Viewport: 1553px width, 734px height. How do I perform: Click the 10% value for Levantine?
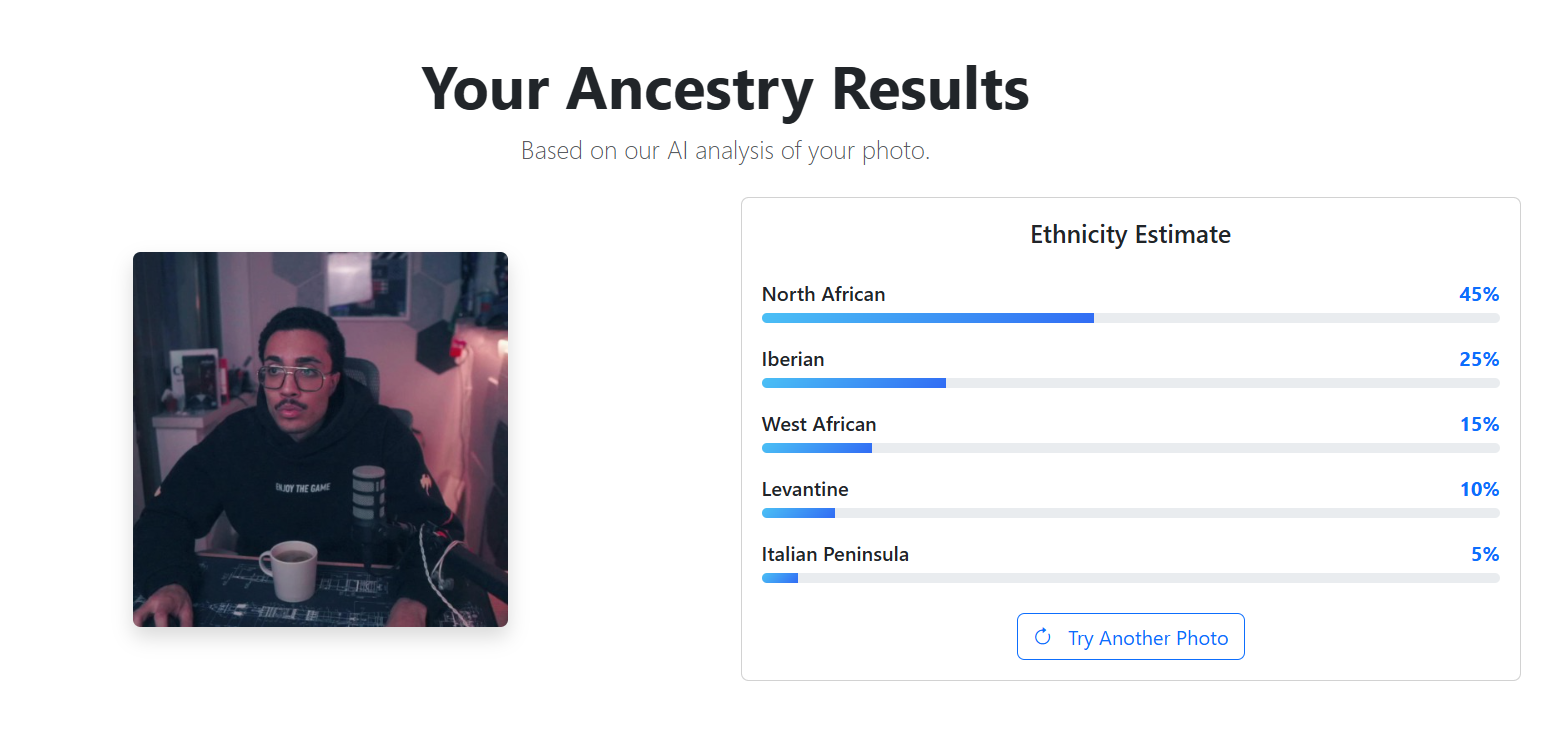point(1479,489)
